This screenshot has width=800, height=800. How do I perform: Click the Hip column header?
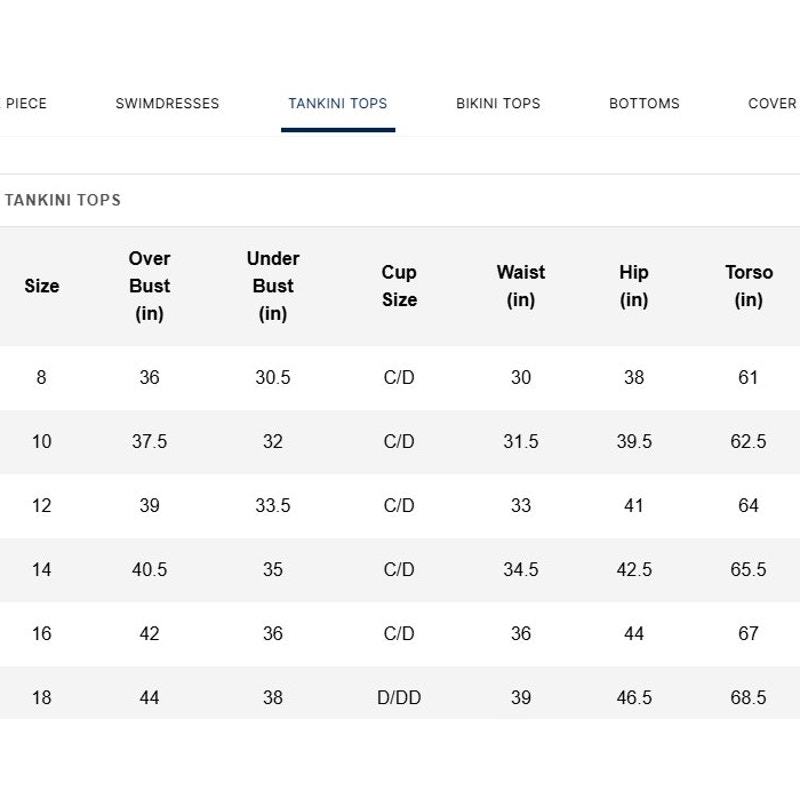pyautogui.click(x=634, y=286)
